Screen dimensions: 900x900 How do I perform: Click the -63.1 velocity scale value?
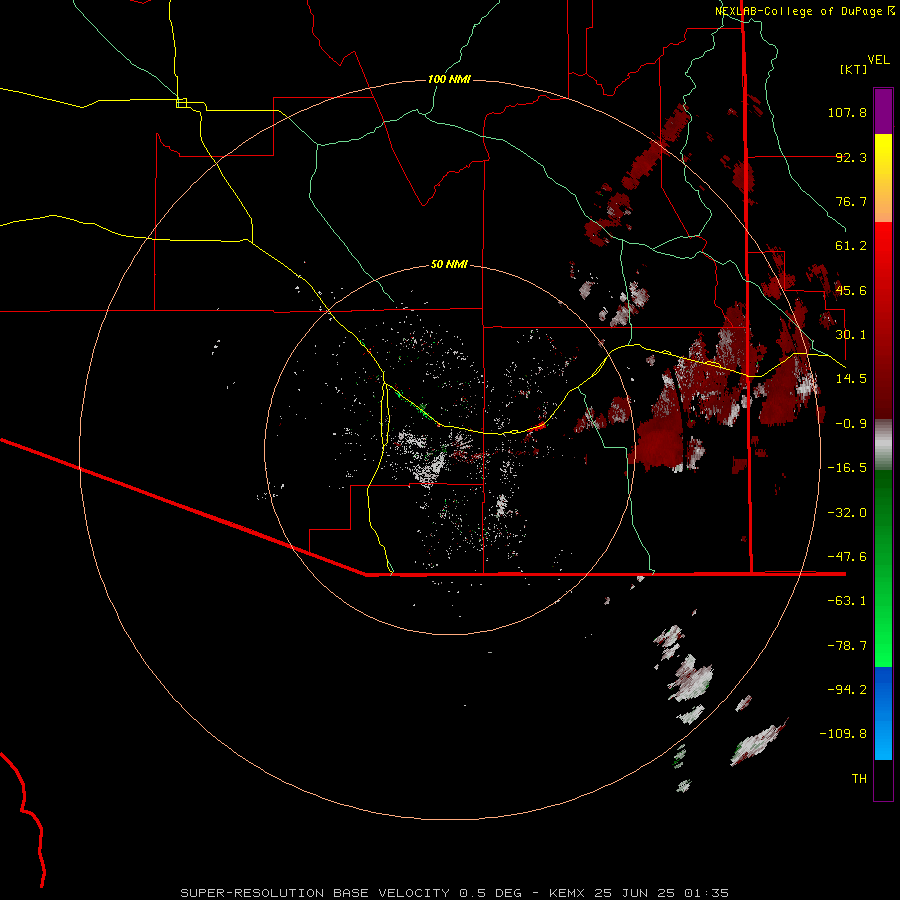847,601
